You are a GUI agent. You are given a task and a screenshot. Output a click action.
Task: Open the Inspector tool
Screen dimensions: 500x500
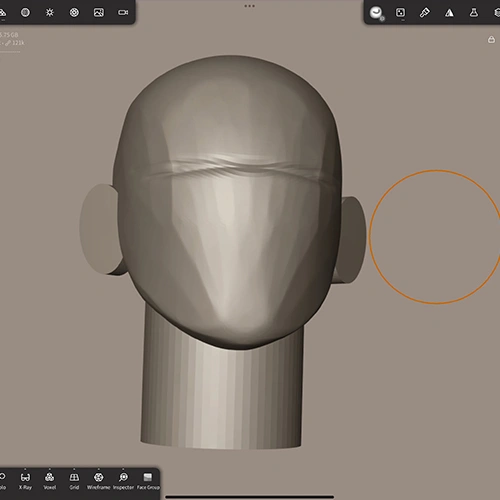click(123, 481)
